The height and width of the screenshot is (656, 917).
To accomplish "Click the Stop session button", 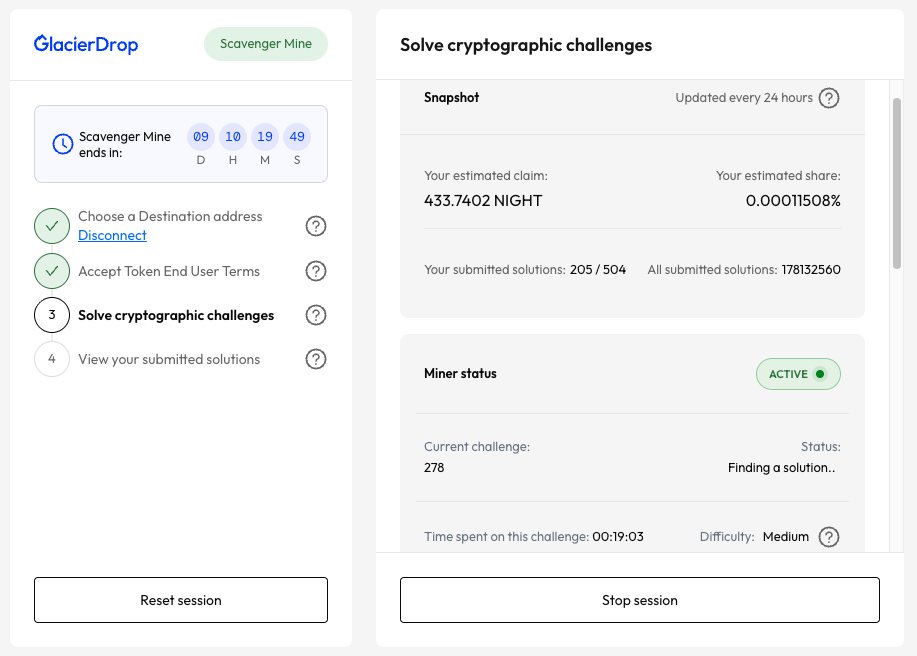I will coord(640,600).
